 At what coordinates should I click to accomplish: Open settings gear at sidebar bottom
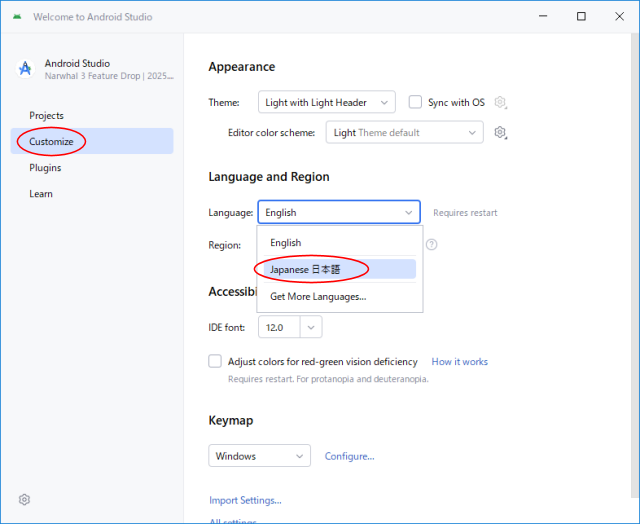(x=24, y=500)
